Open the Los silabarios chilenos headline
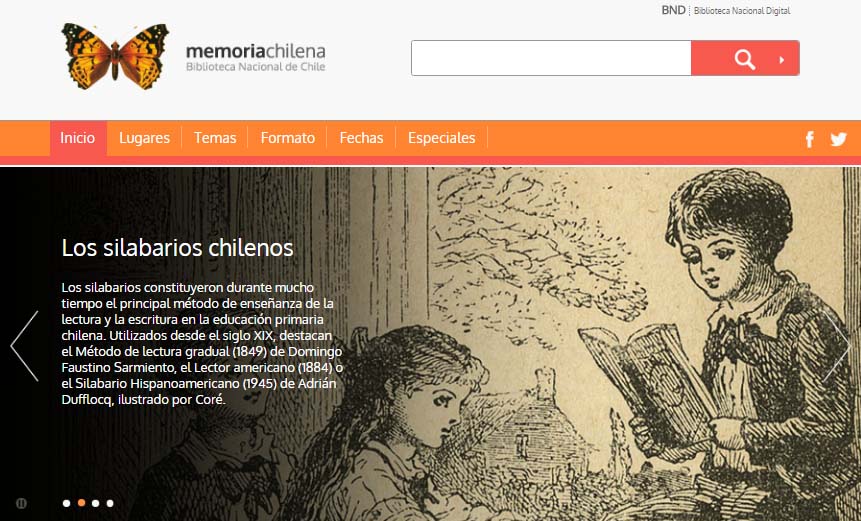Viewport: 861px width, 521px height. click(x=177, y=248)
